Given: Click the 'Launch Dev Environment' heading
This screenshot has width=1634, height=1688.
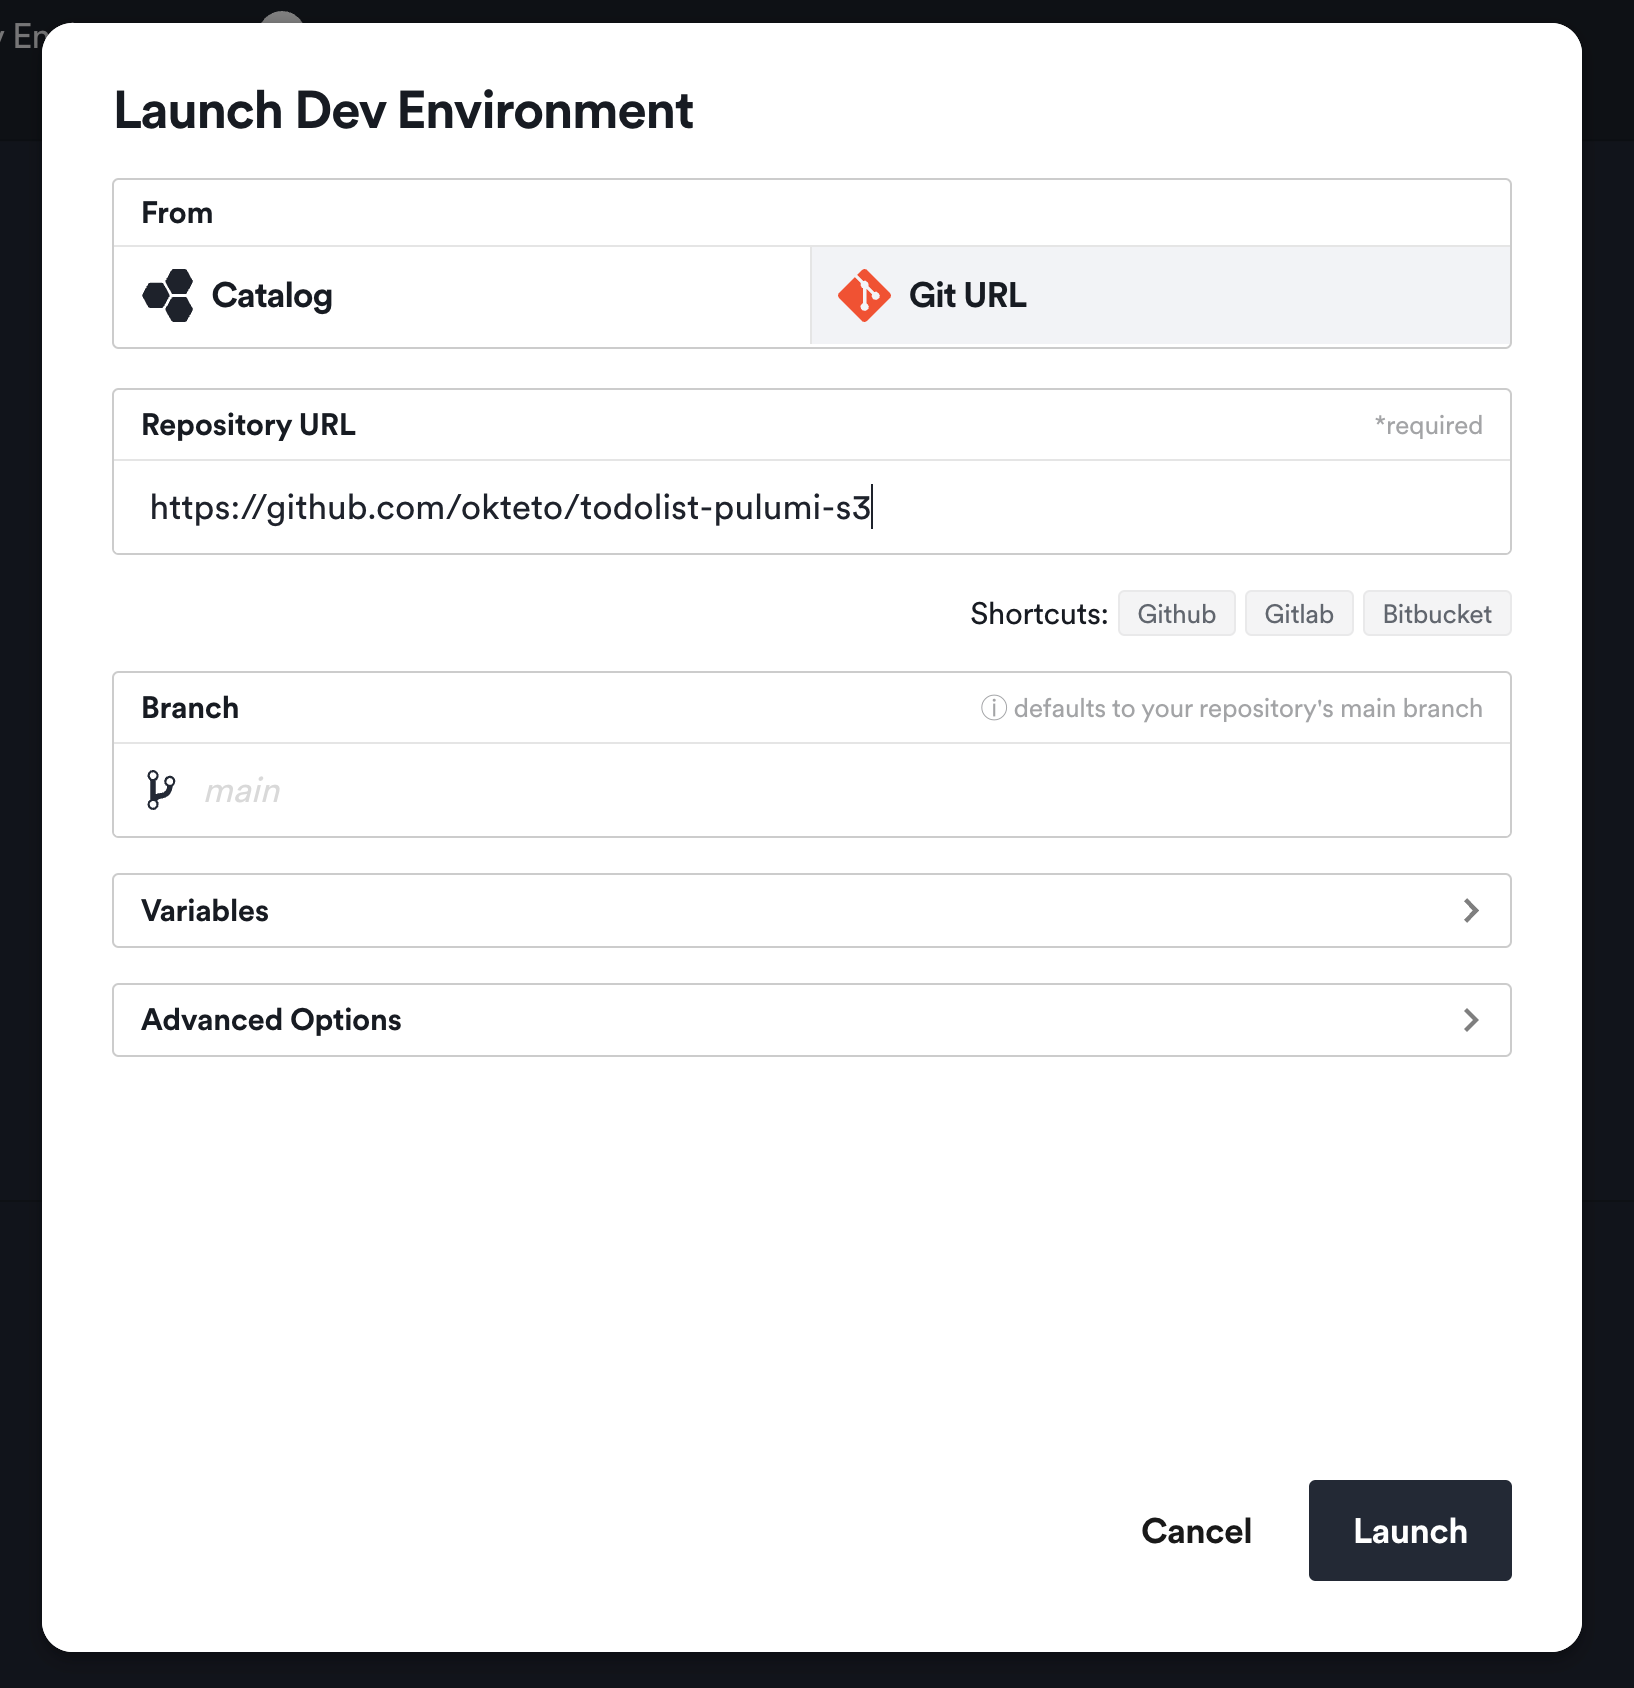Looking at the screenshot, I should point(404,110).
